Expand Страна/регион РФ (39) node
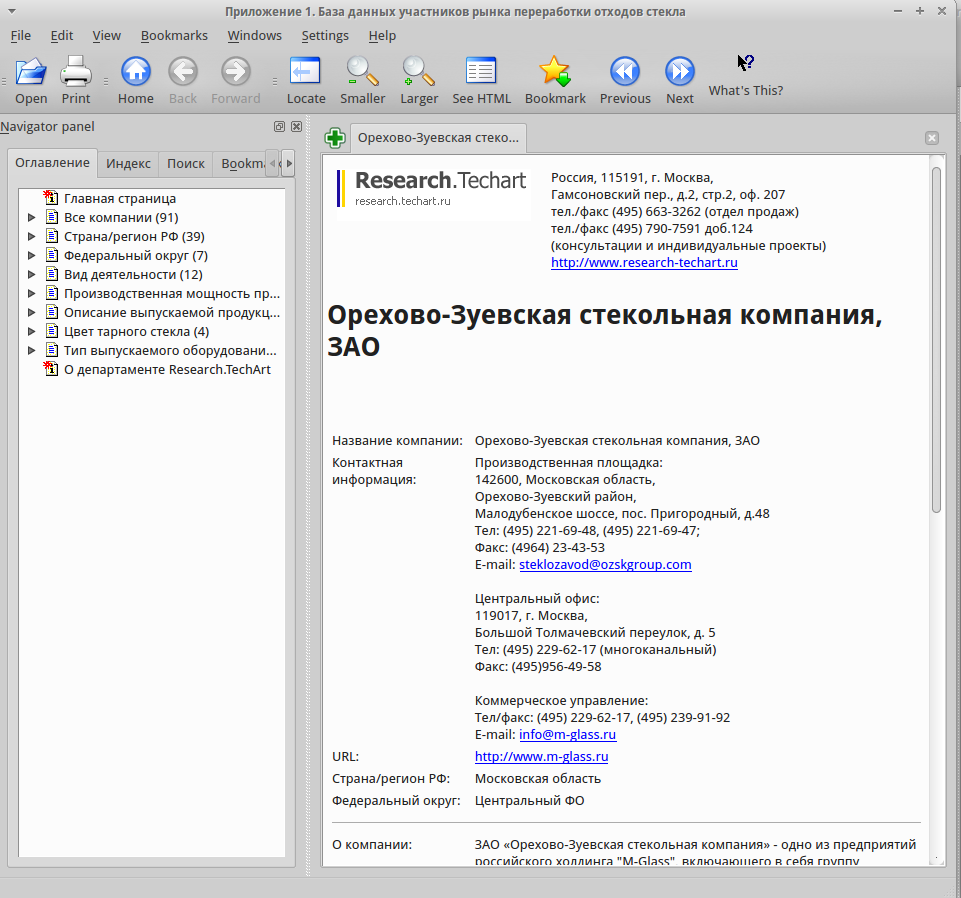The width and height of the screenshot is (961, 898). [31, 237]
